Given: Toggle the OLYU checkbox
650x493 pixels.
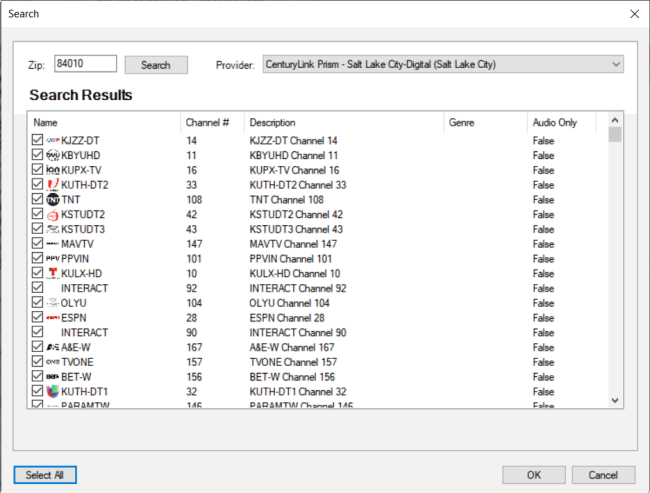Looking at the screenshot, I should tap(37, 302).
